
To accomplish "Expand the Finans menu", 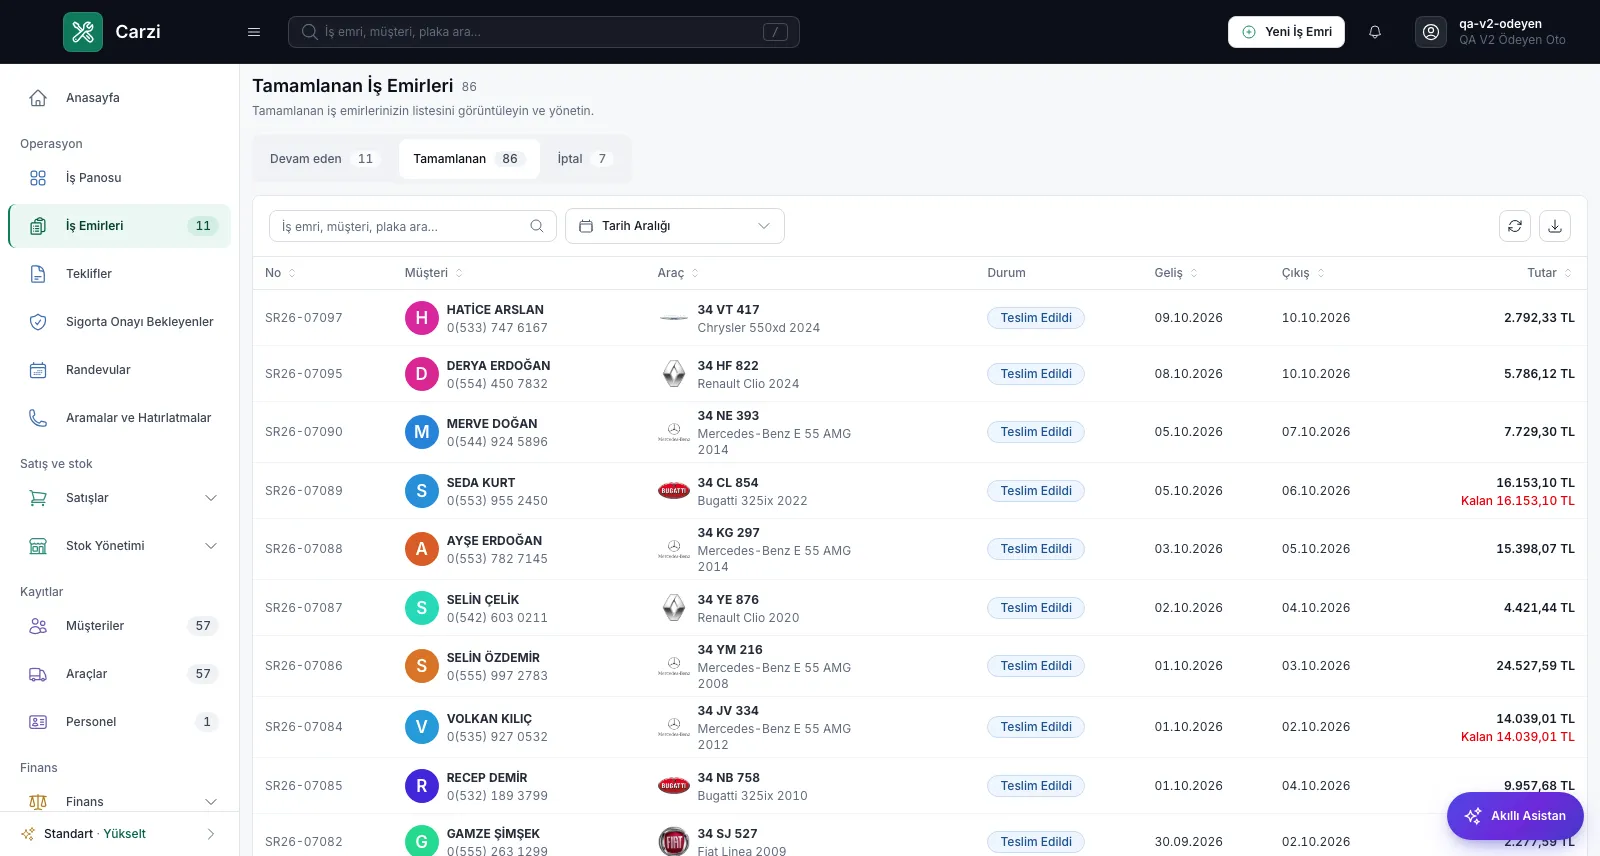I will point(211,802).
